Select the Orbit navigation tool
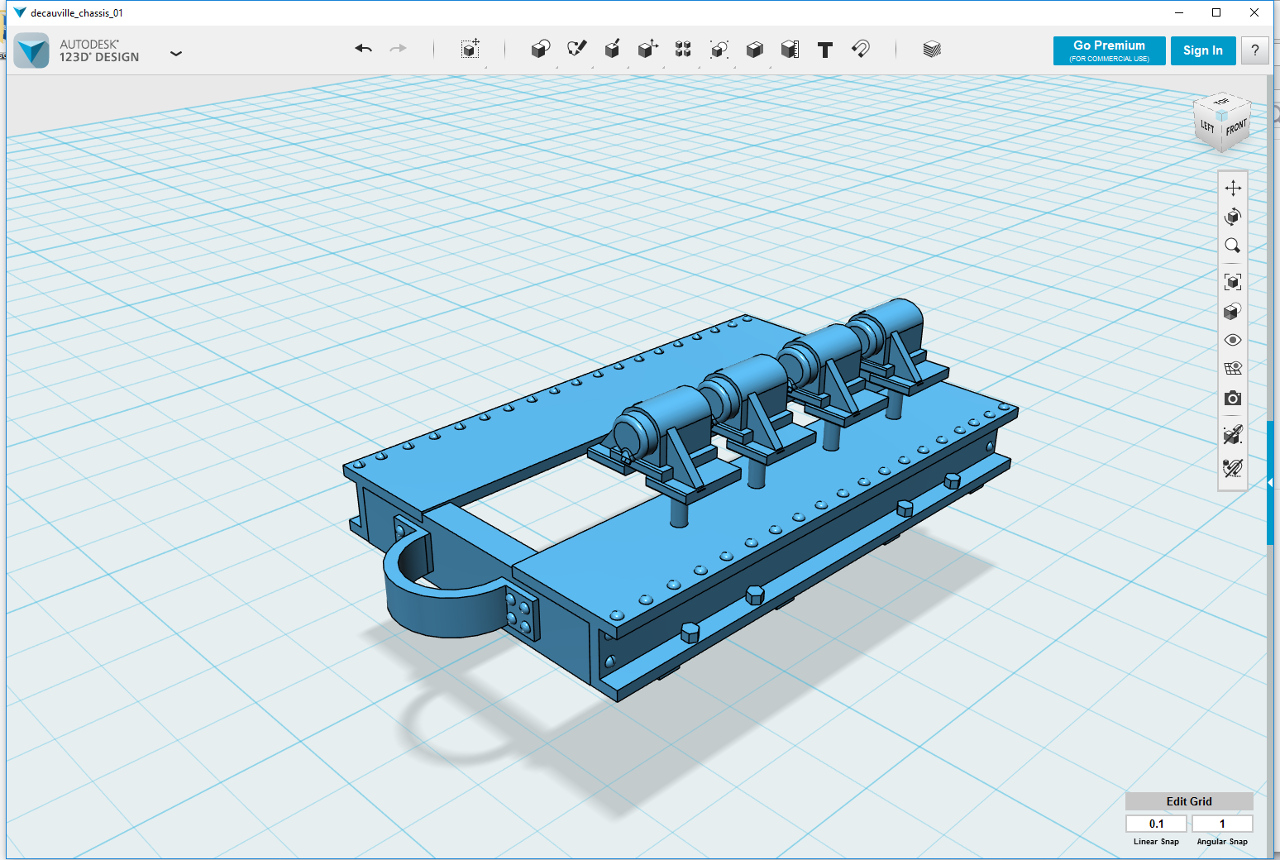 [1233, 217]
